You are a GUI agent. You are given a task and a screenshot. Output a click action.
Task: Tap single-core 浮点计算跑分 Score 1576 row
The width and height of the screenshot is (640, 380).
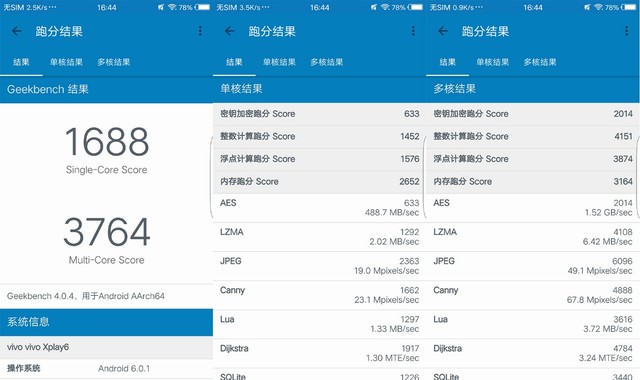click(x=320, y=159)
